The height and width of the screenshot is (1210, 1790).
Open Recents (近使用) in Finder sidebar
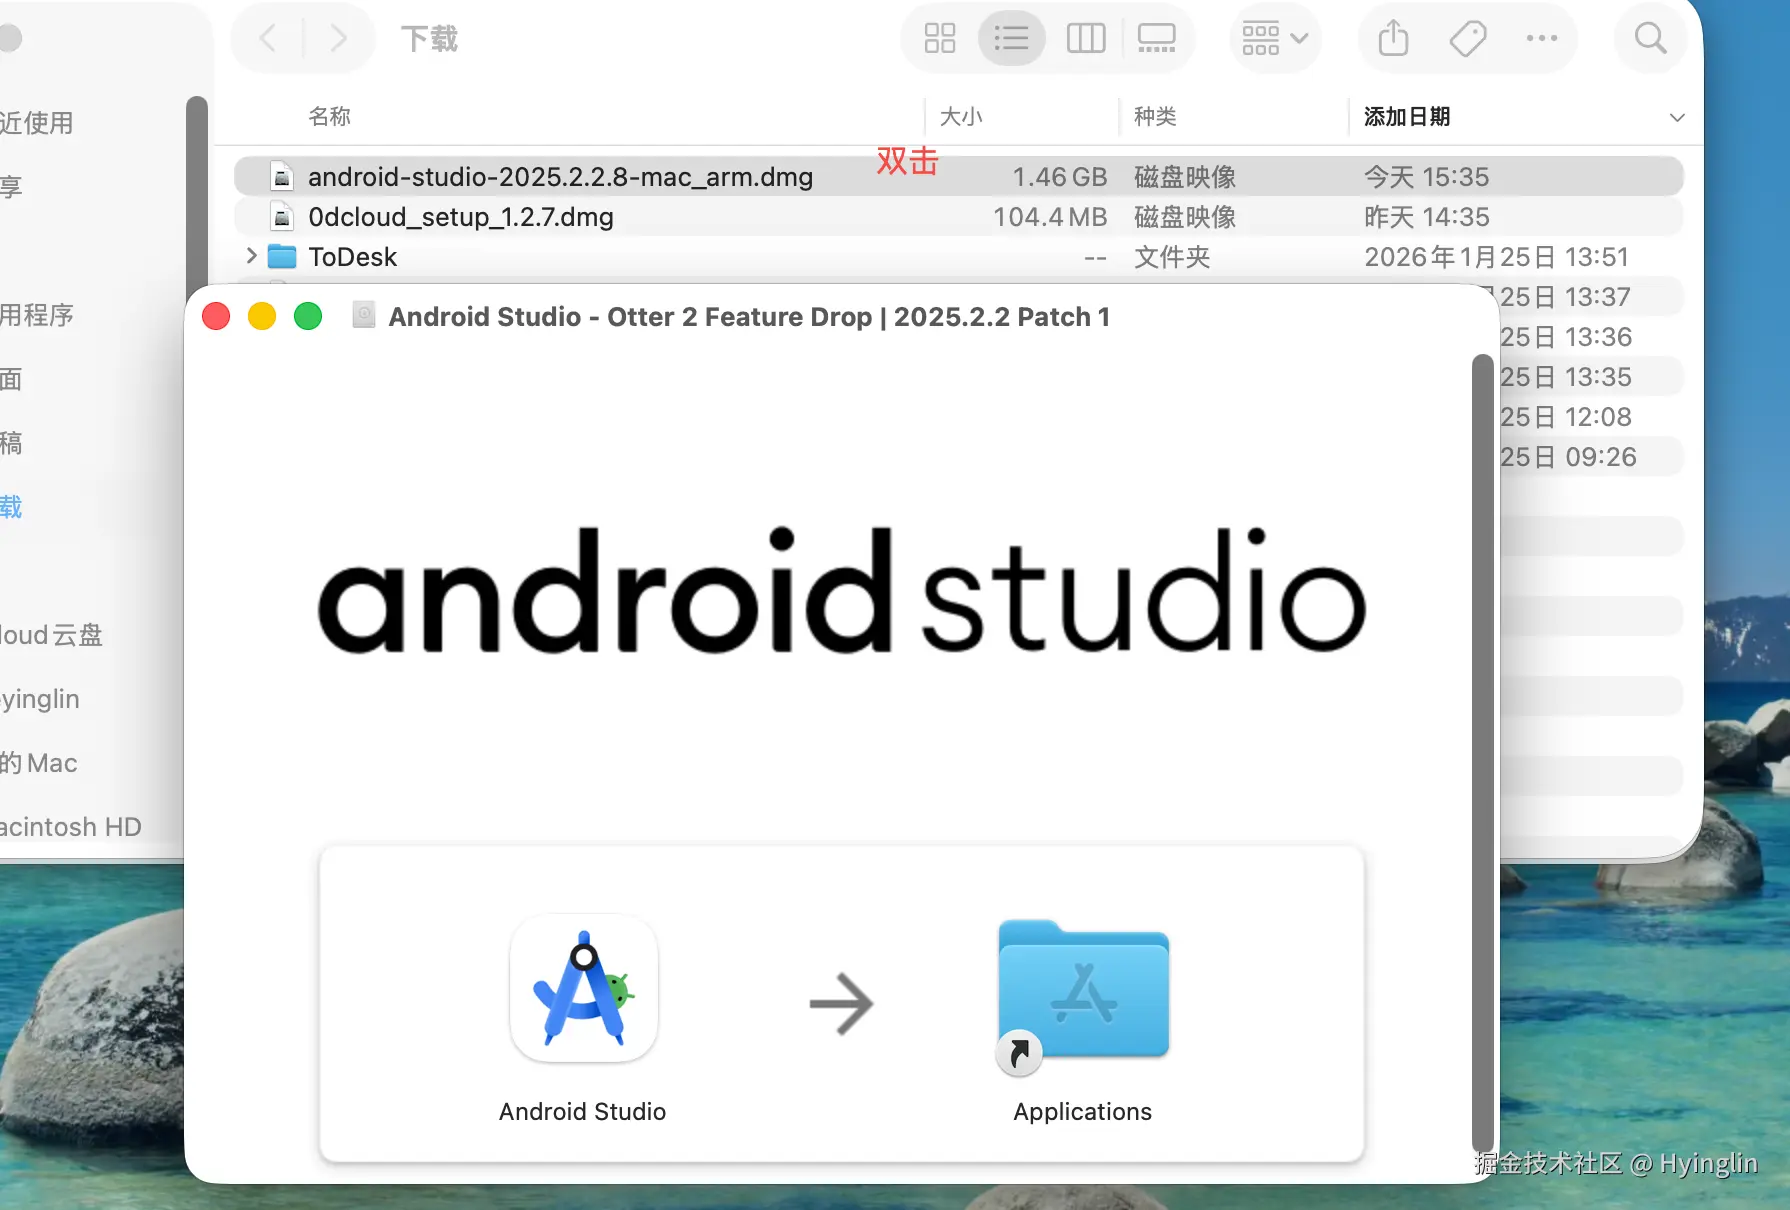pyautogui.click(x=37, y=123)
